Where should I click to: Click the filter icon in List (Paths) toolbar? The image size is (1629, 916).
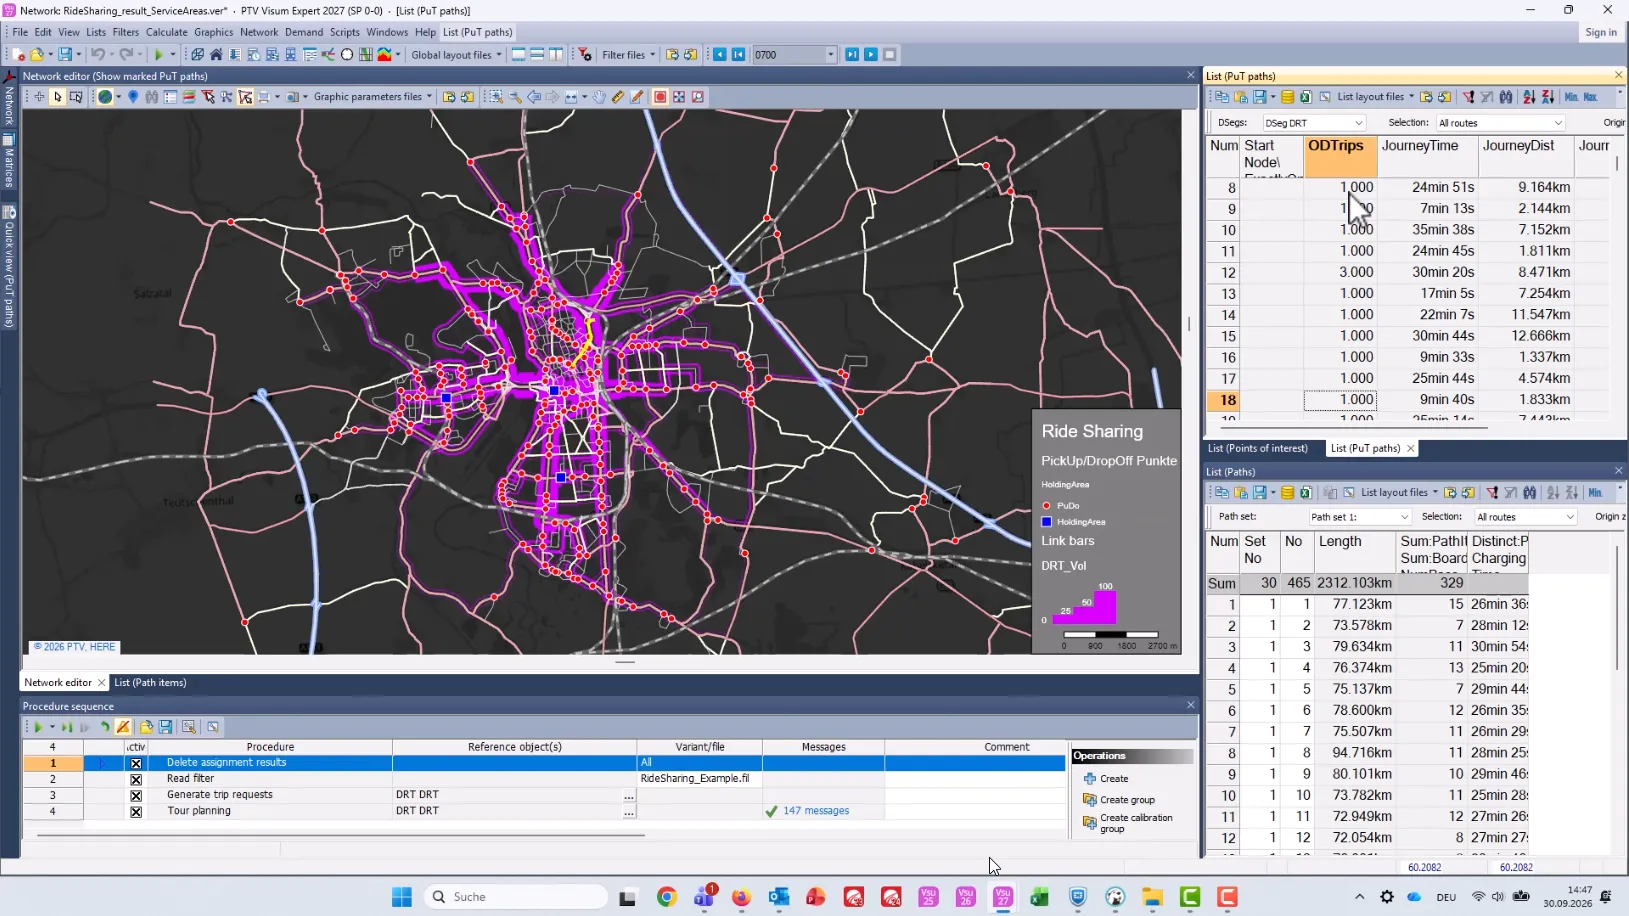click(1492, 493)
